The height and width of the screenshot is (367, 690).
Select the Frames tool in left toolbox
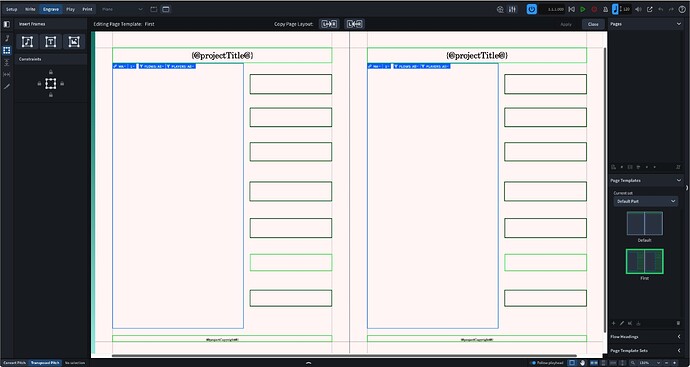pyautogui.click(x=7, y=51)
